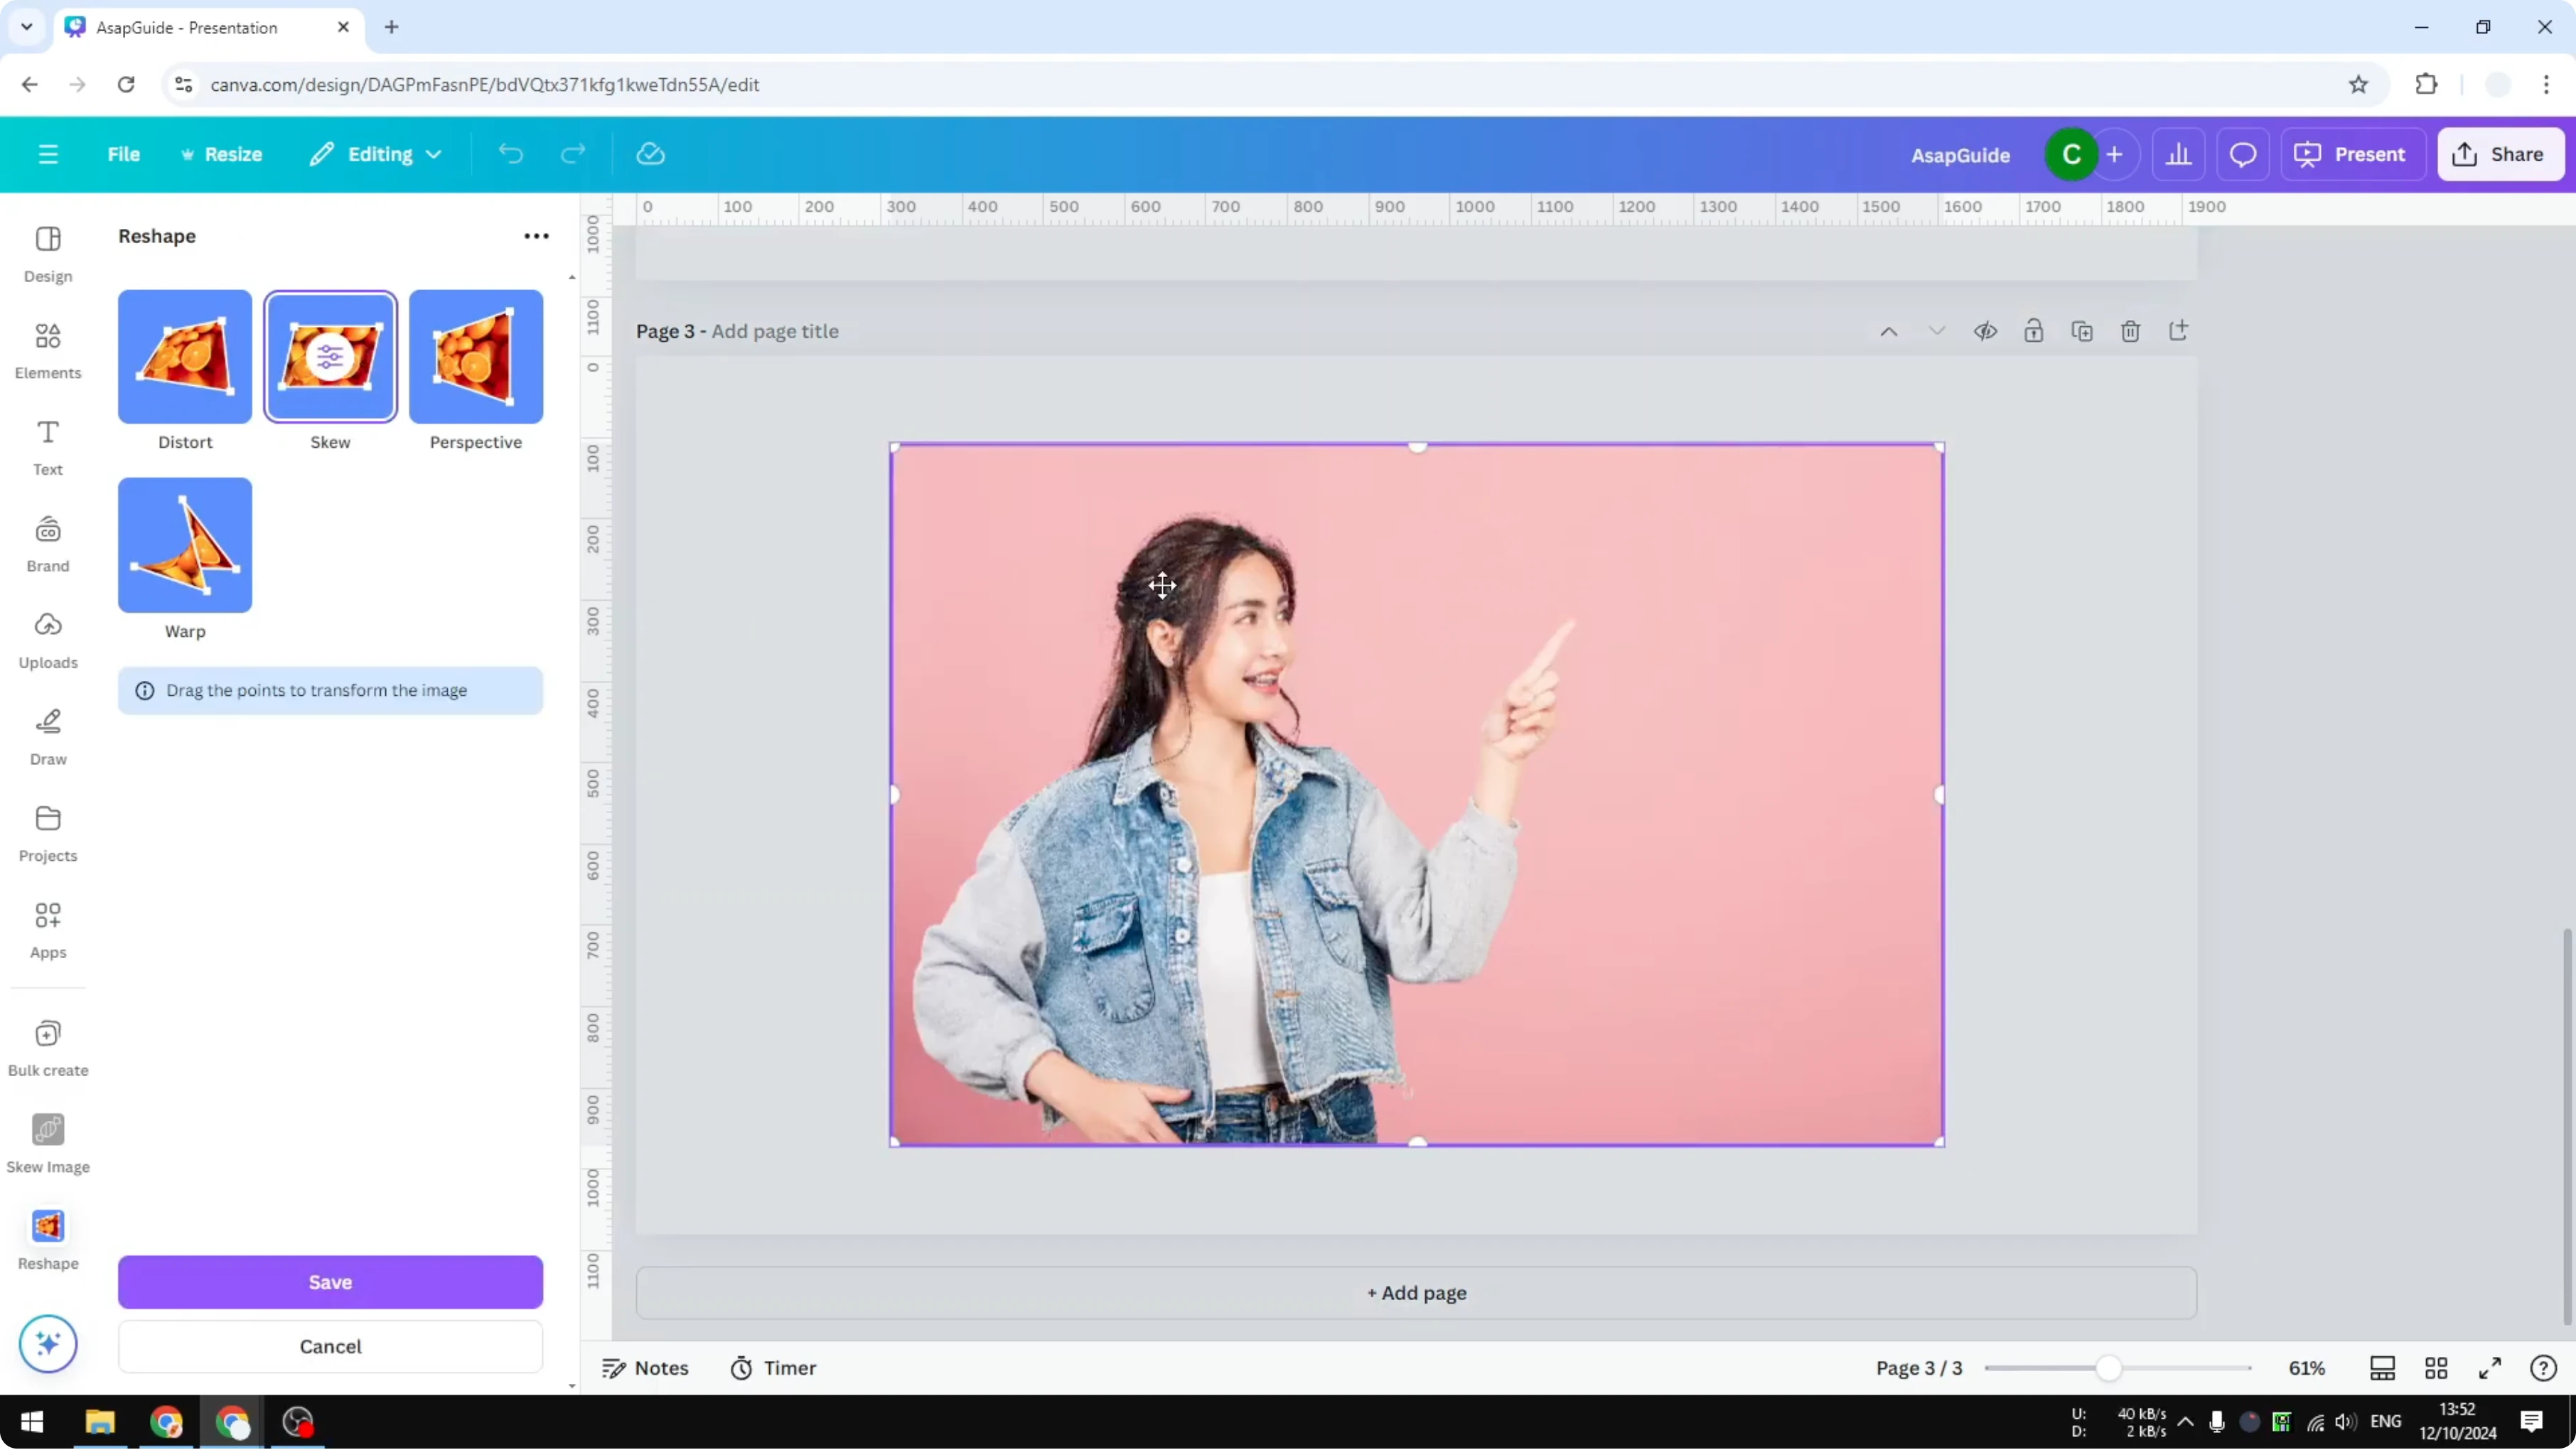Open the Elements panel

click(x=47, y=350)
